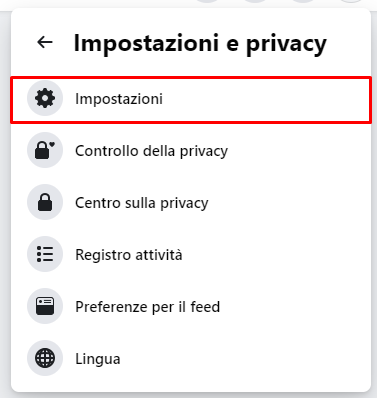Click the globe icon next to Lingua
Viewport: 377px width, 398px height.
[45, 358]
